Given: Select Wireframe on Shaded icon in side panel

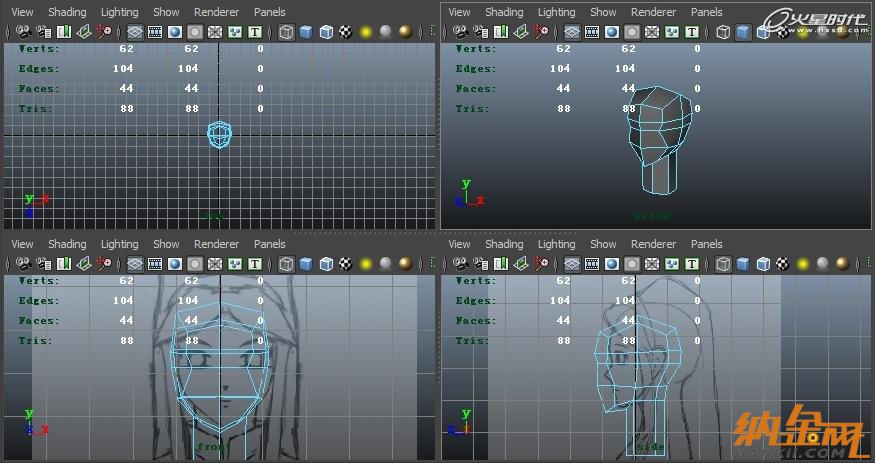Looking at the screenshot, I should (763, 264).
